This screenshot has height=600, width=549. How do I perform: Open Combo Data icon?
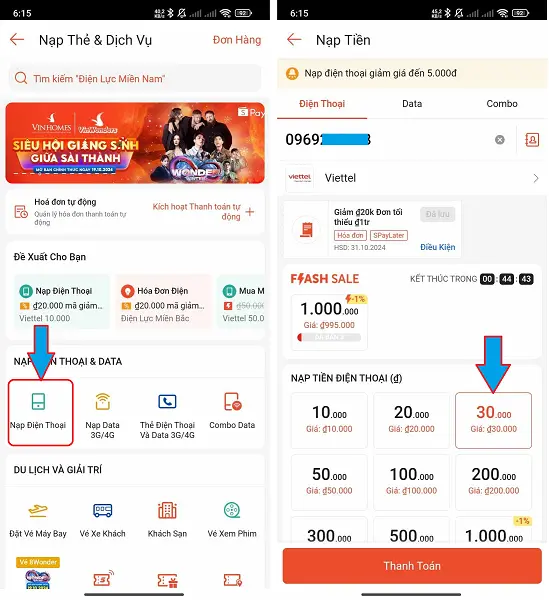click(x=232, y=401)
